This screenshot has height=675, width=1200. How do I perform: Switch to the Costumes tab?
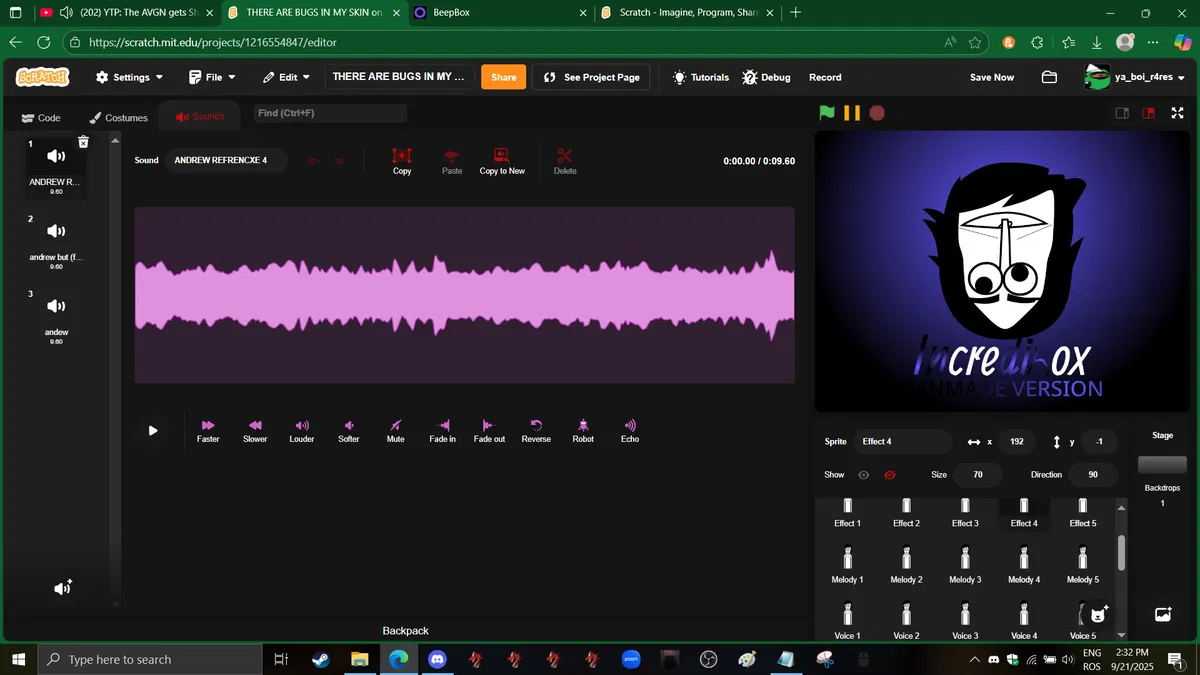coord(118,117)
